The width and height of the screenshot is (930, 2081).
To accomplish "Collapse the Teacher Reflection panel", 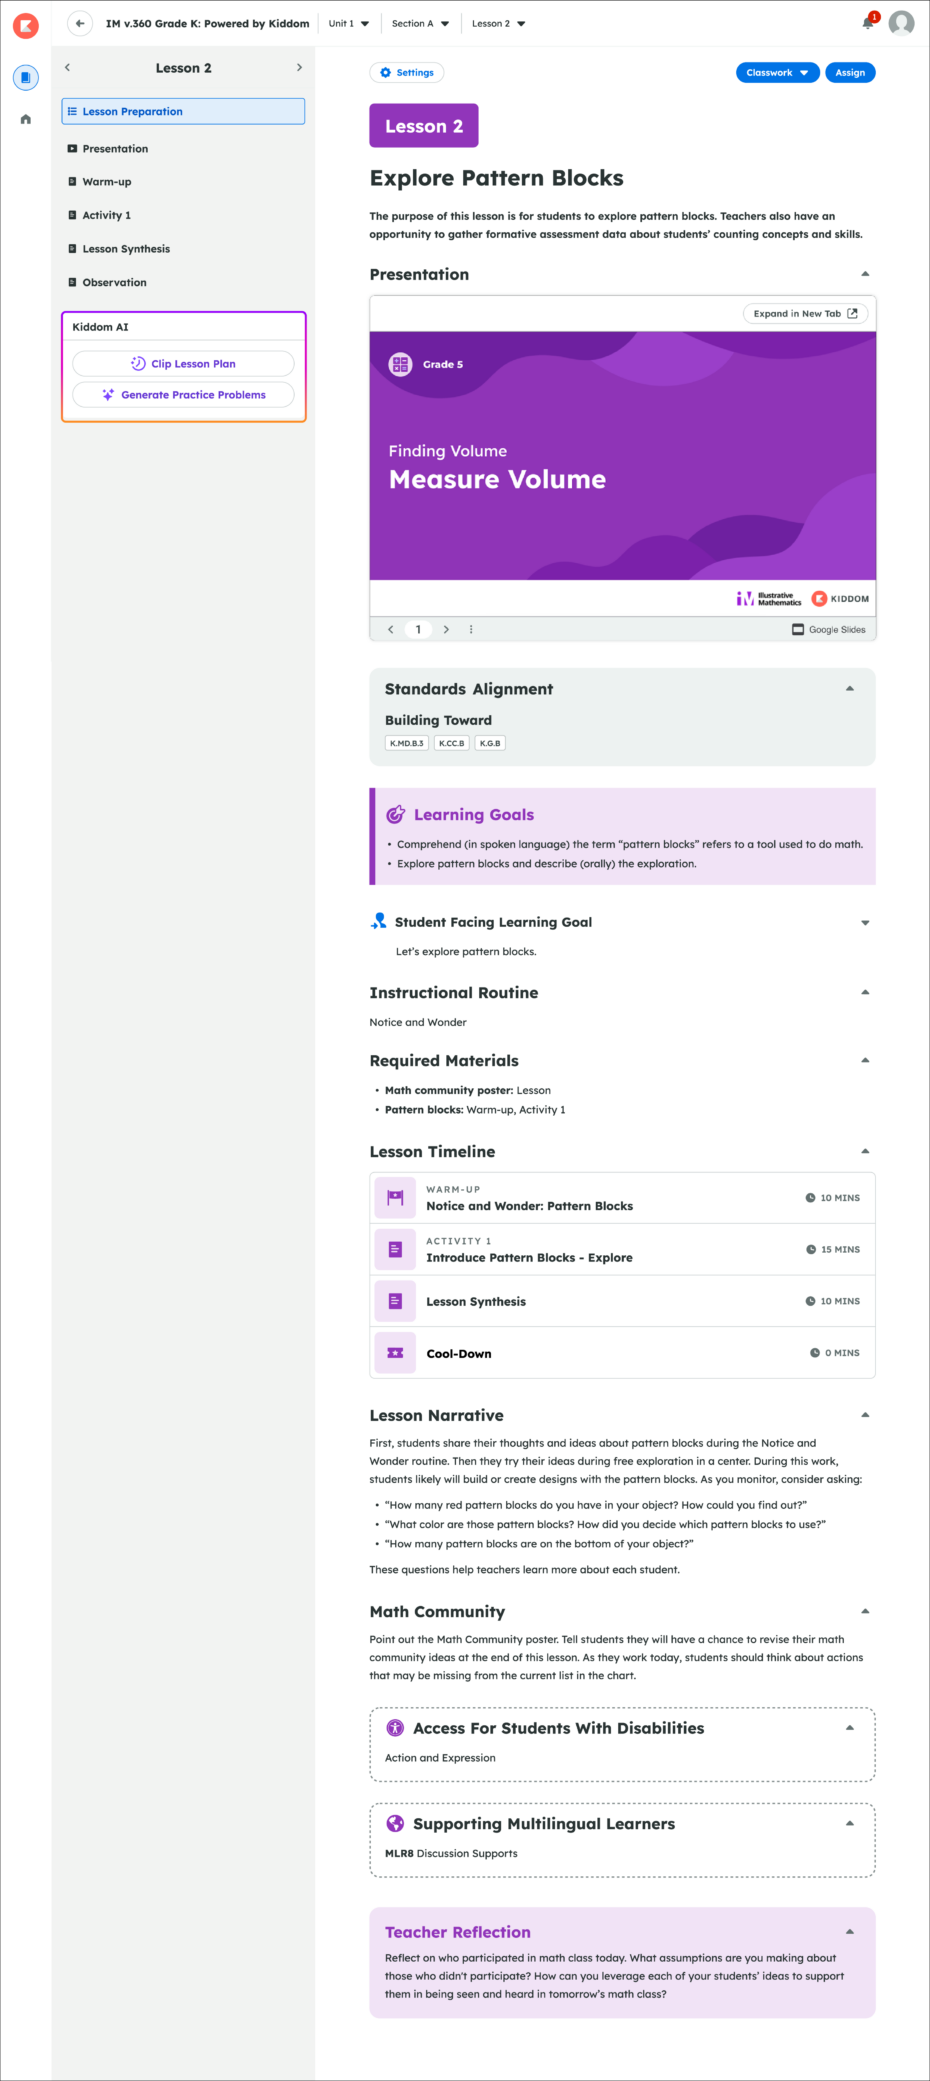I will coord(850,1931).
